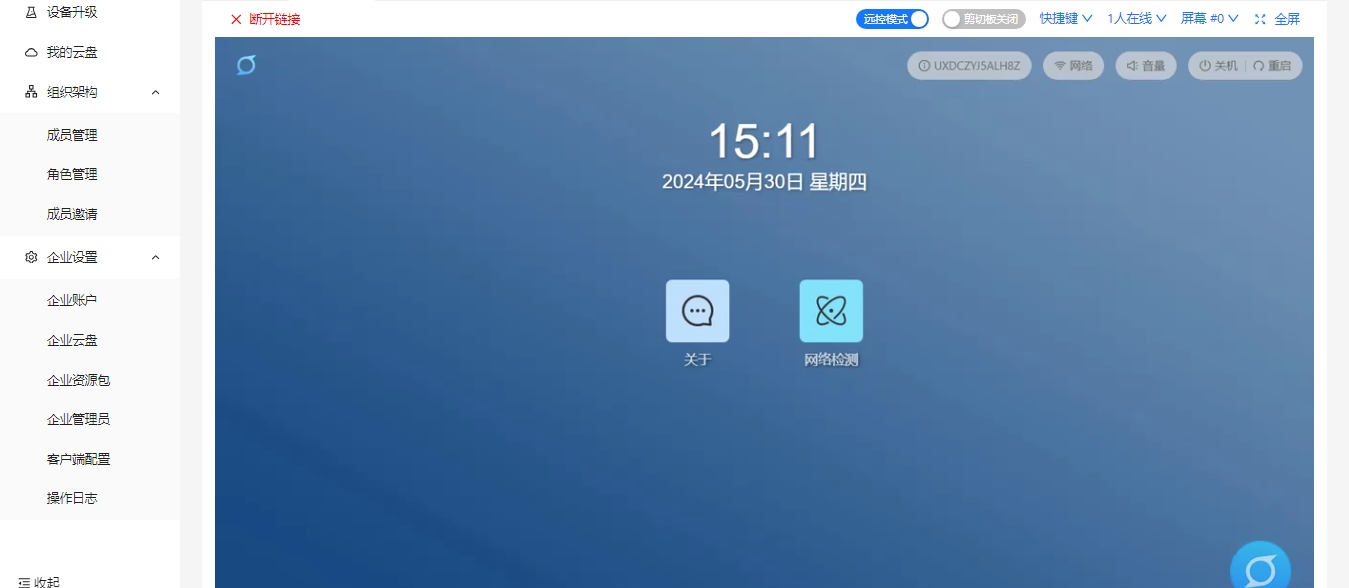The width and height of the screenshot is (1349, 588).
Task: Click the 全屏 fullscreen button
Action: click(x=1287, y=19)
